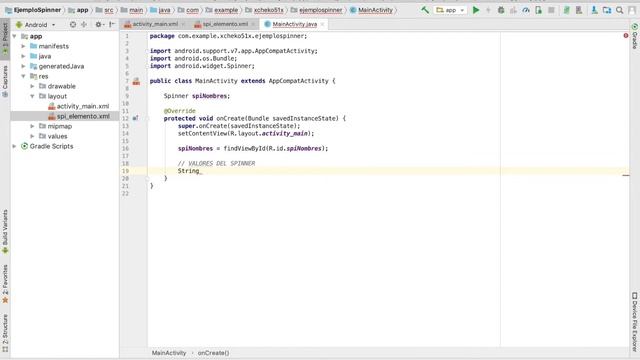
Task: Click the @Override annotation text
Action: point(180,111)
